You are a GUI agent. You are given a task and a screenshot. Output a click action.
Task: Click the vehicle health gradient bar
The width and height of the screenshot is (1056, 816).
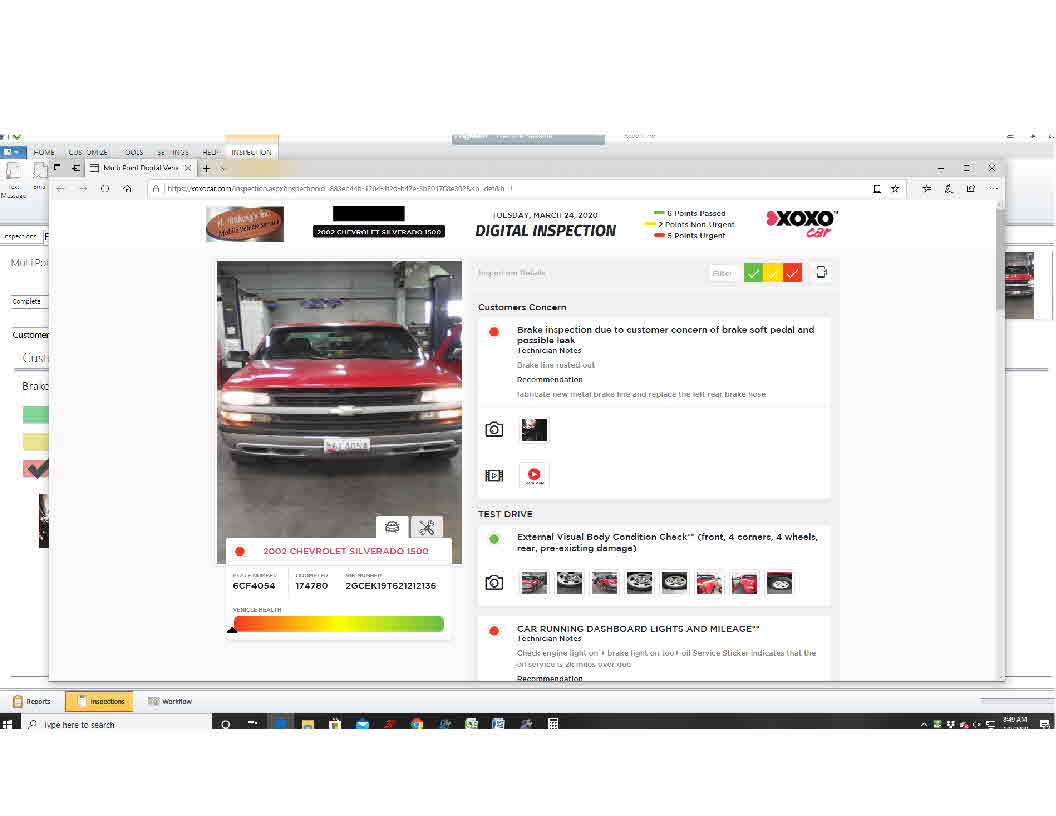(x=338, y=624)
